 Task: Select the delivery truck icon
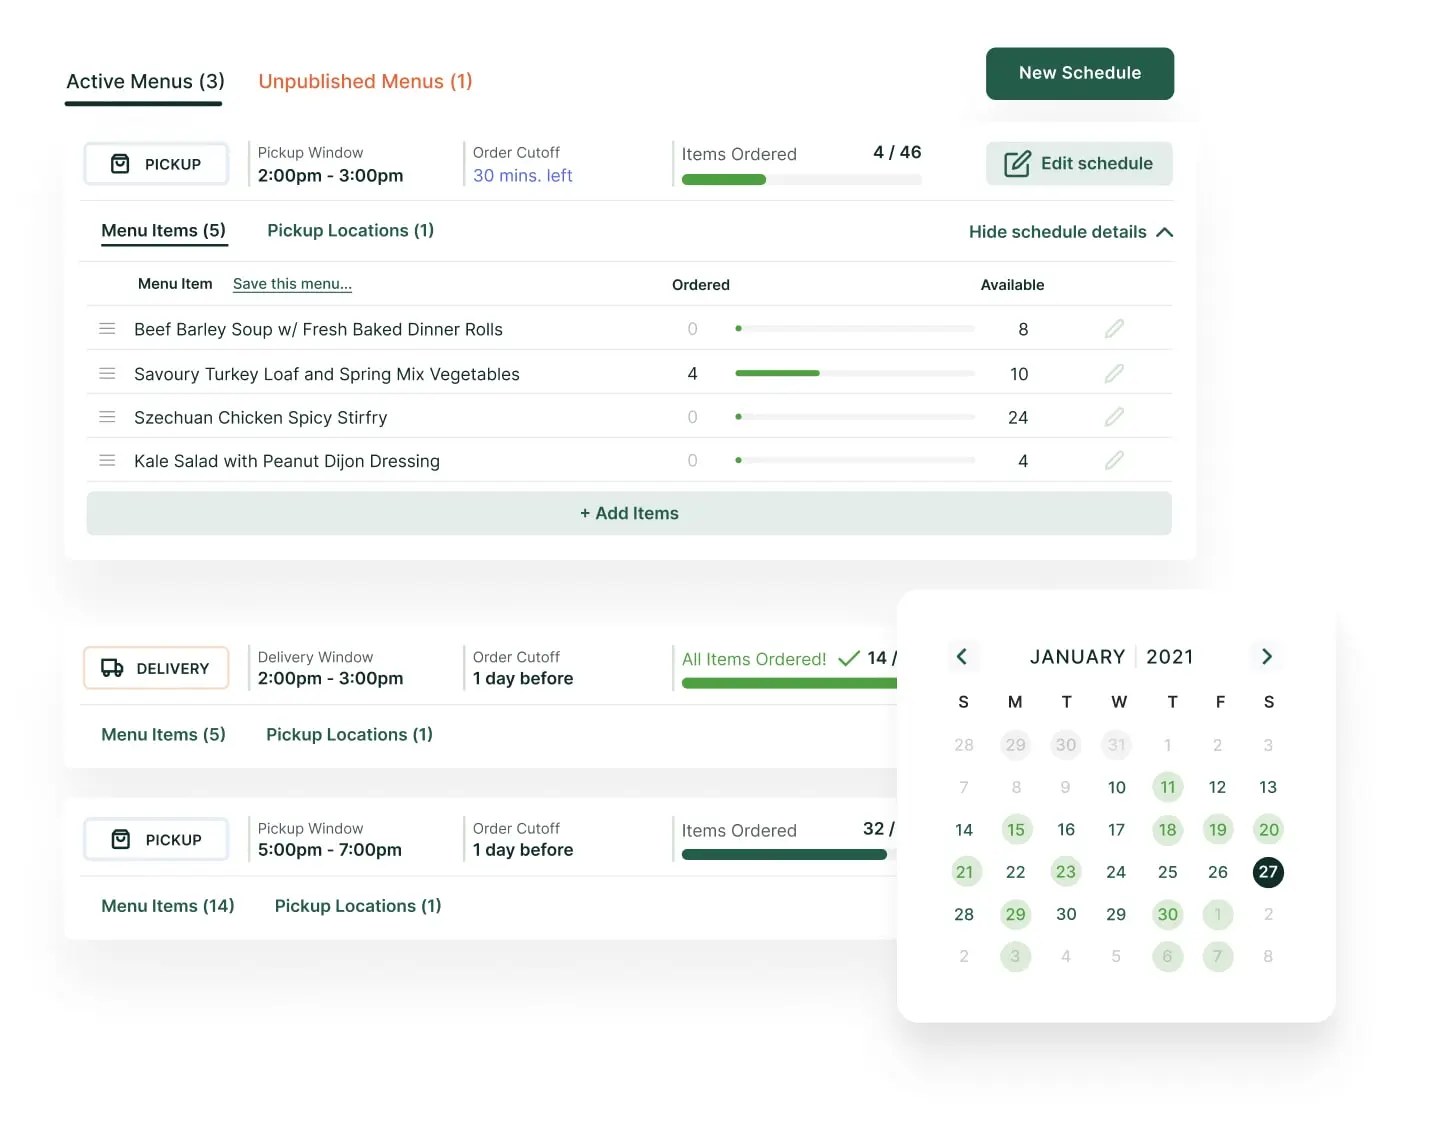click(x=113, y=667)
